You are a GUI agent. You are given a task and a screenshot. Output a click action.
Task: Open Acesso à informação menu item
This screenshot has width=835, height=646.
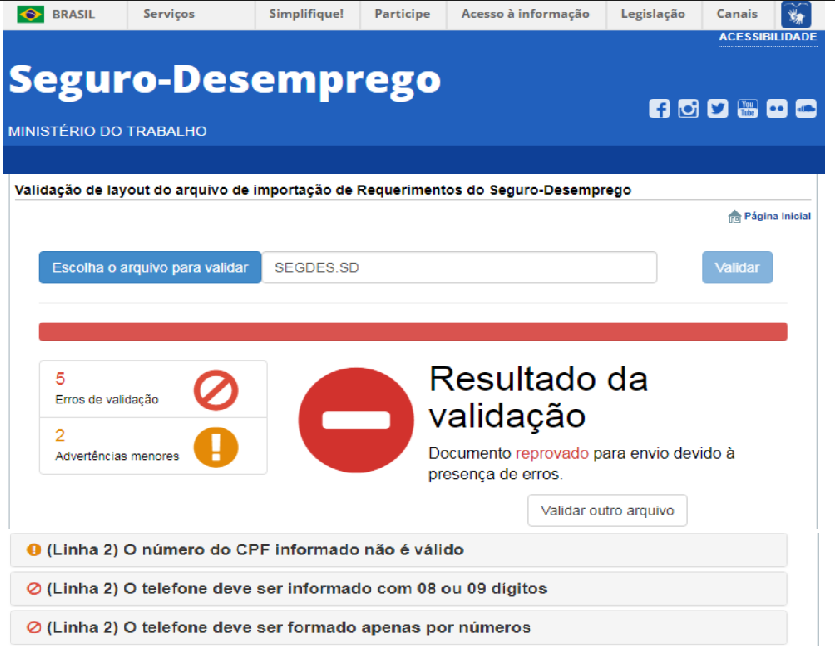[525, 14]
